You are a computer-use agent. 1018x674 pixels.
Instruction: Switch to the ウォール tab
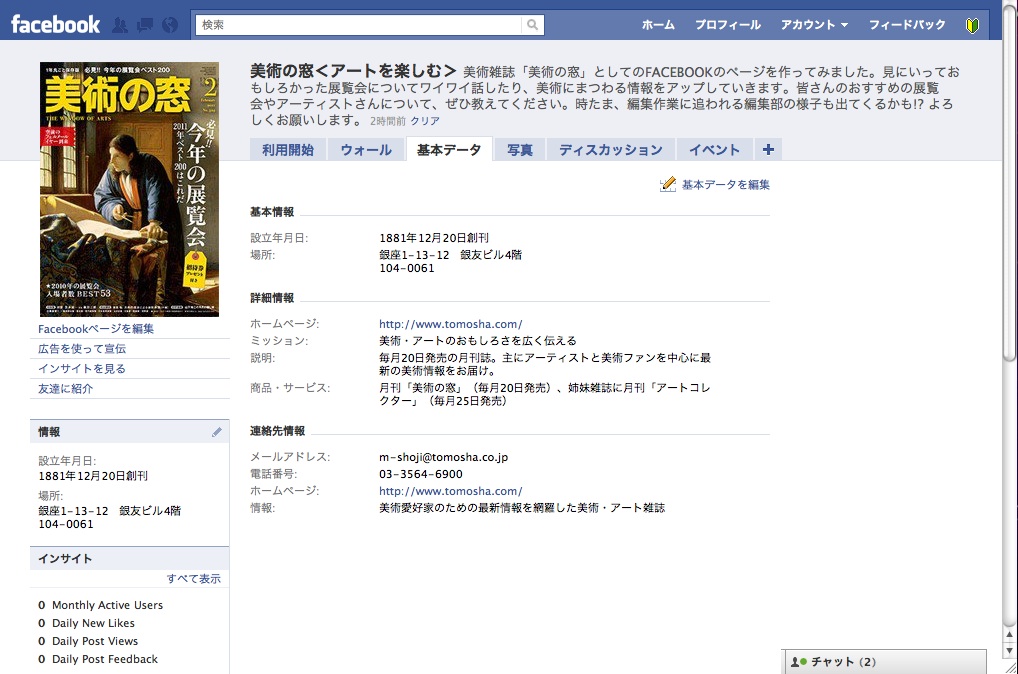pyautogui.click(x=366, y=150)
